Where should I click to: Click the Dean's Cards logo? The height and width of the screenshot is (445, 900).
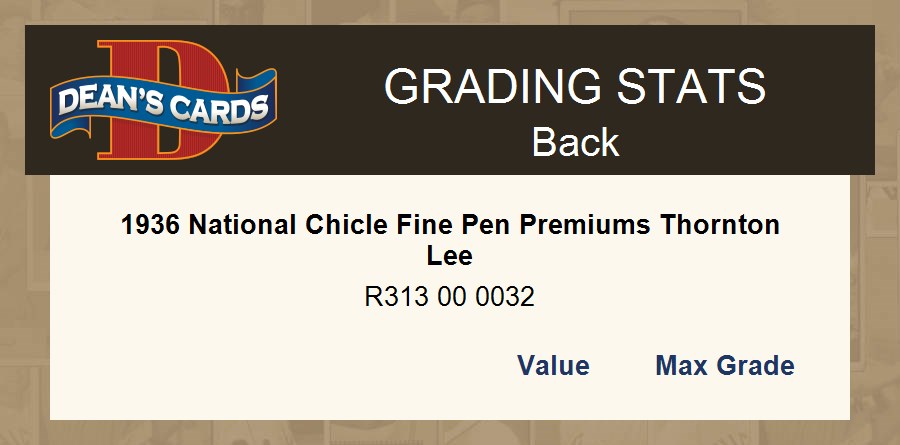(163, 100)
